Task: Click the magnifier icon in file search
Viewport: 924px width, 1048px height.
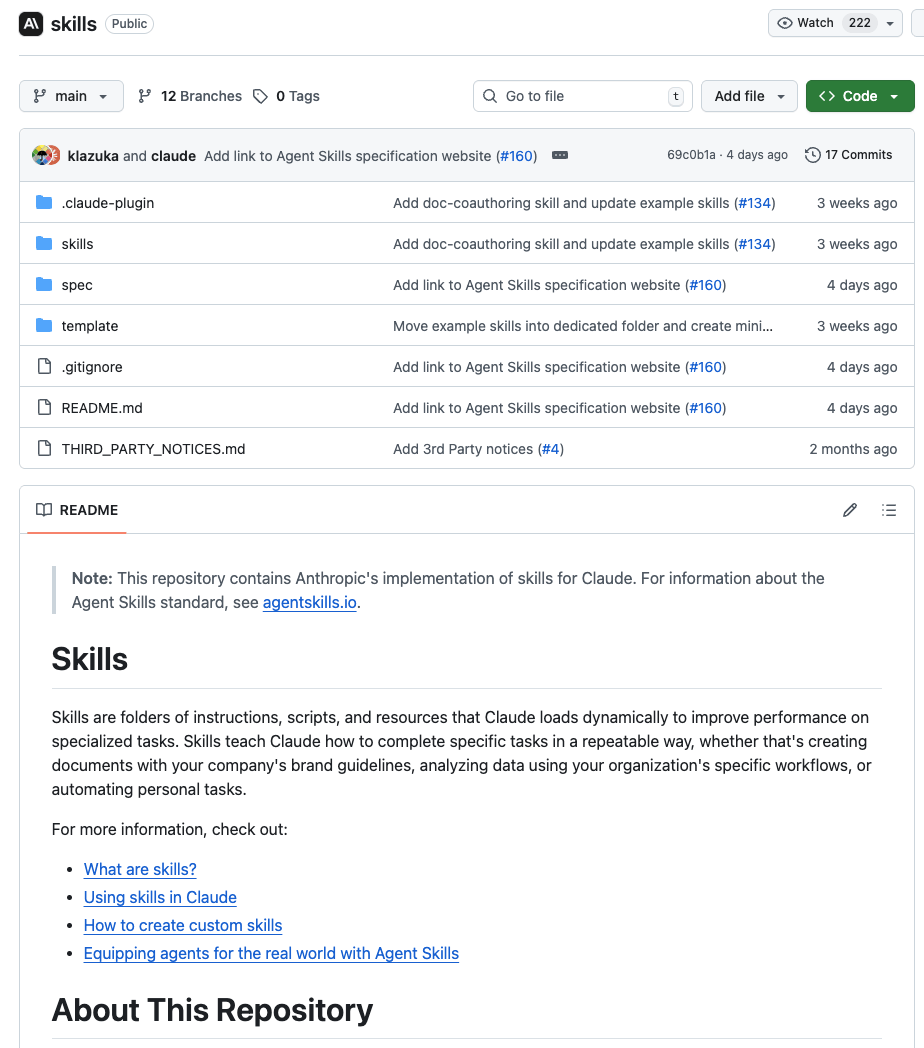Action: point(490,96)
